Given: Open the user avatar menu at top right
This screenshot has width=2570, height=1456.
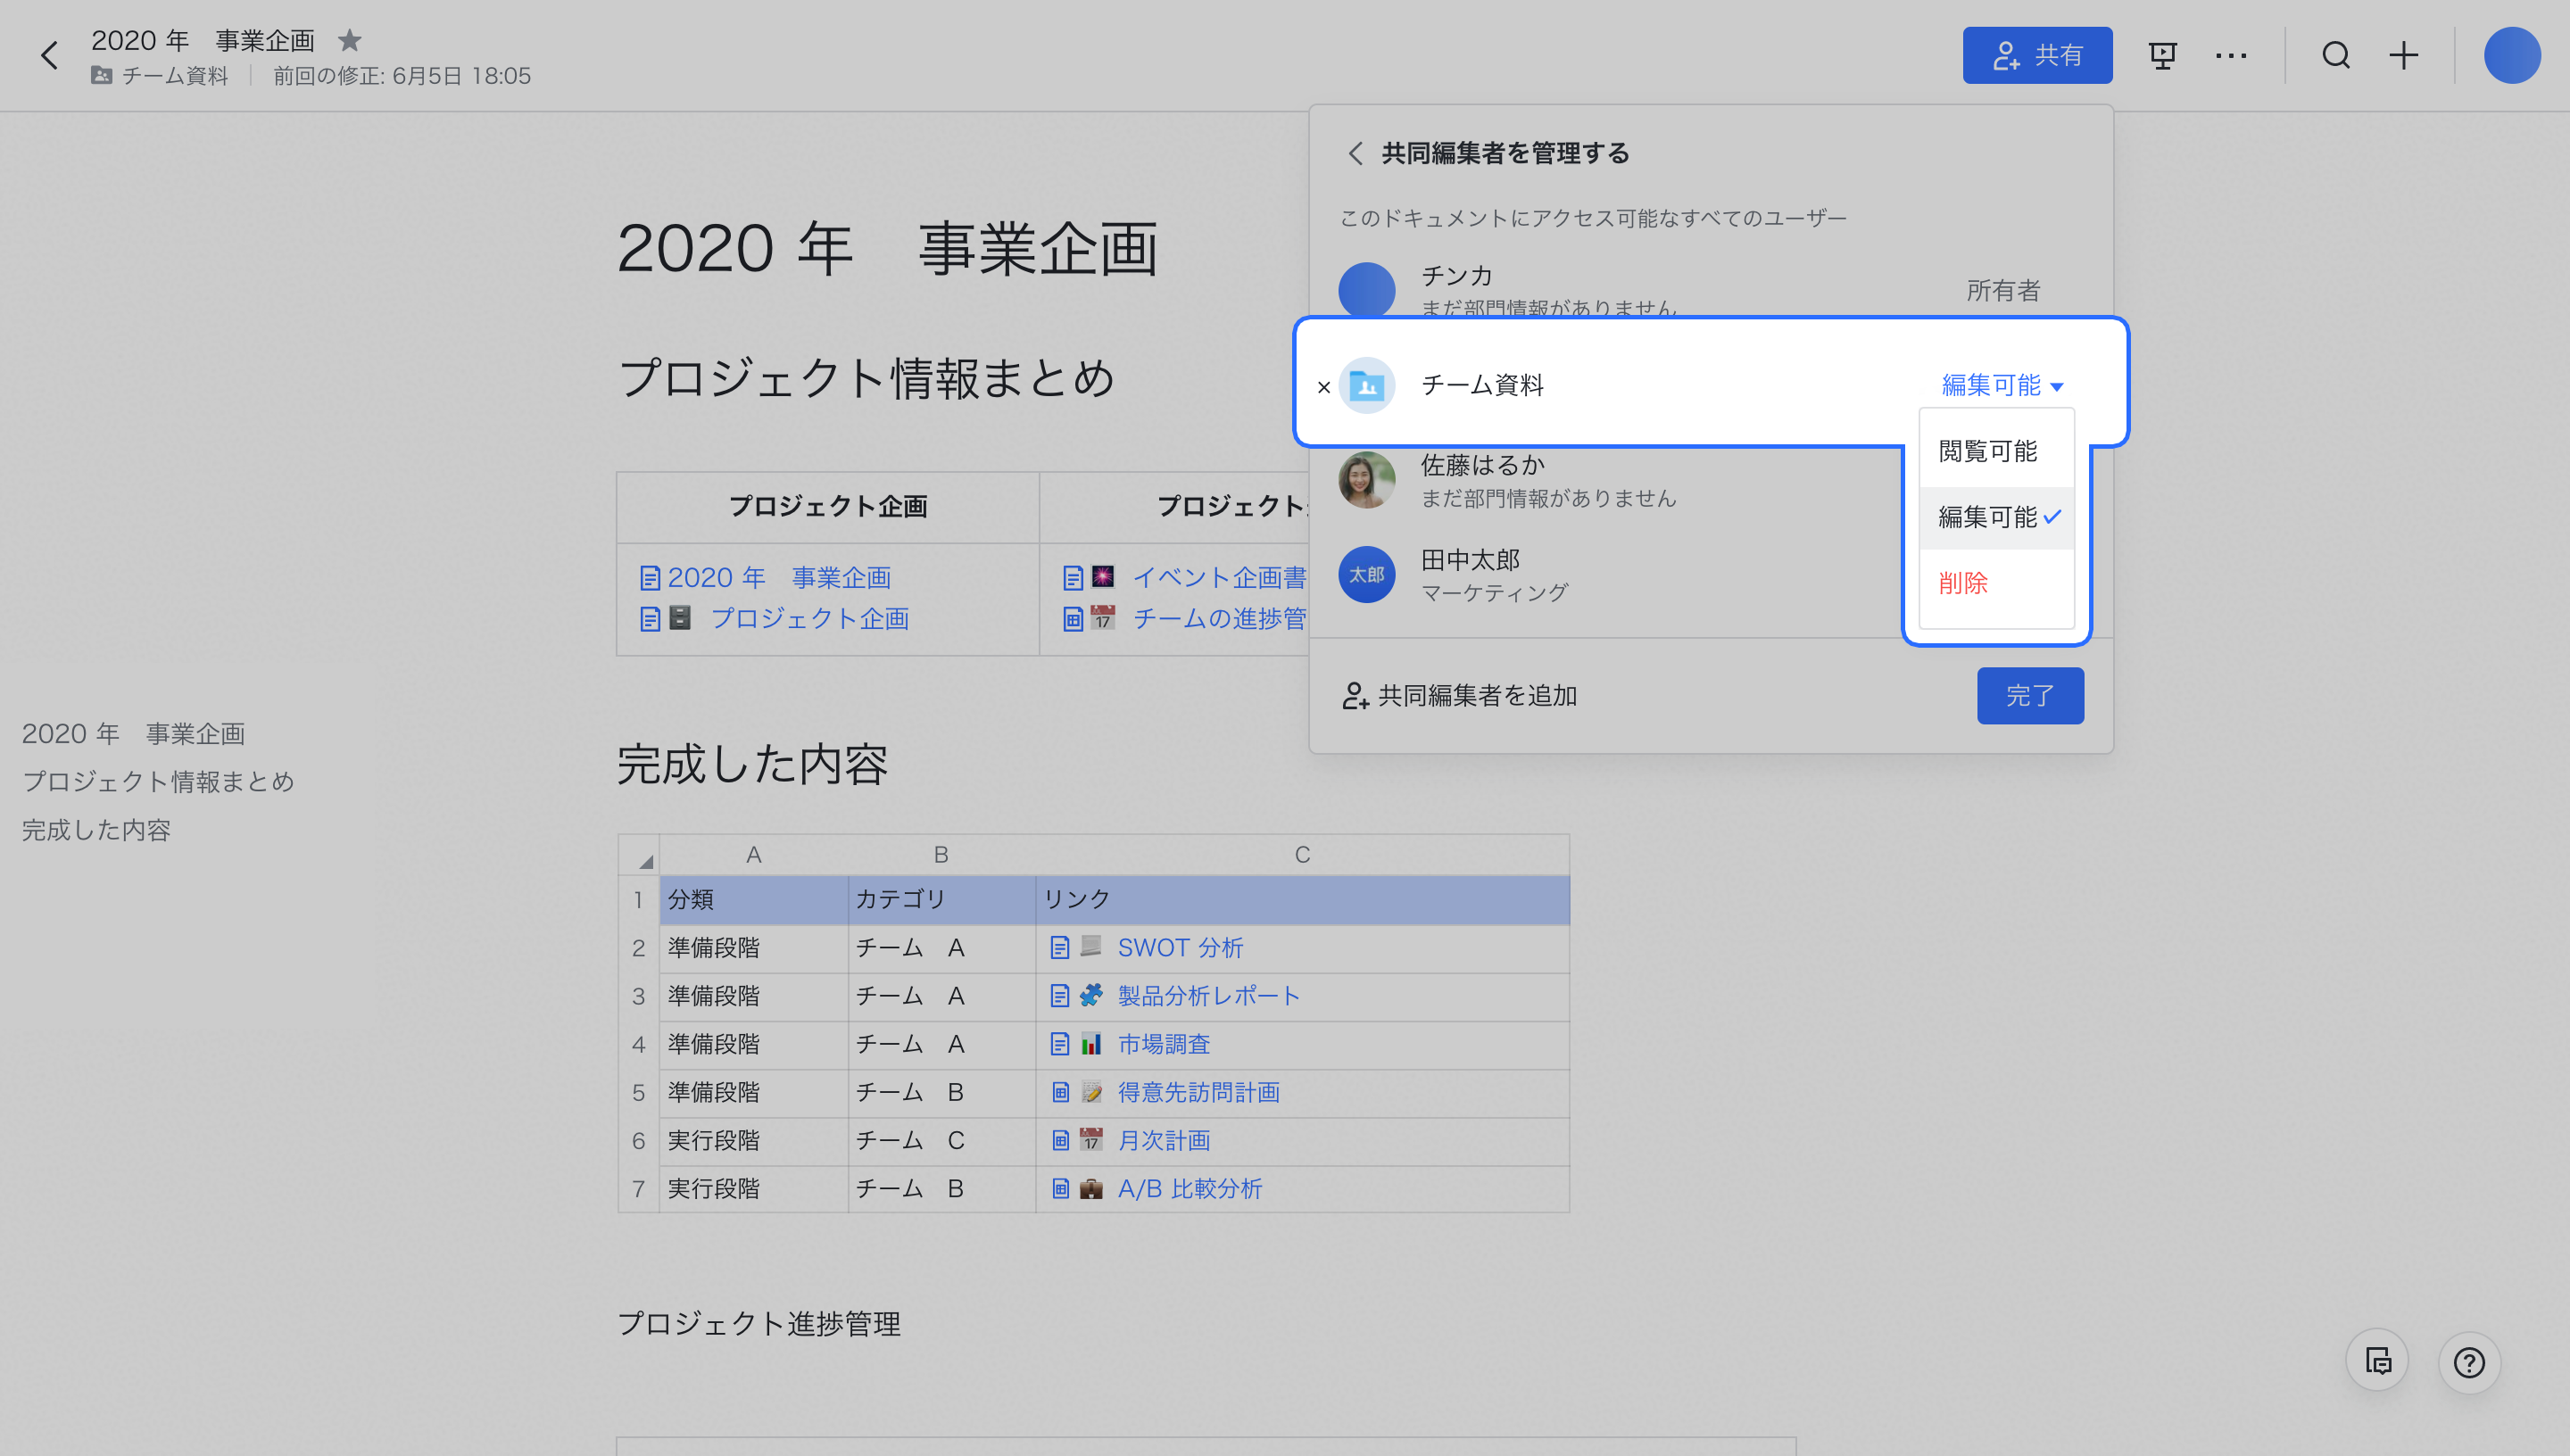Looking at the screenshot, I should tap(2513, 55).
